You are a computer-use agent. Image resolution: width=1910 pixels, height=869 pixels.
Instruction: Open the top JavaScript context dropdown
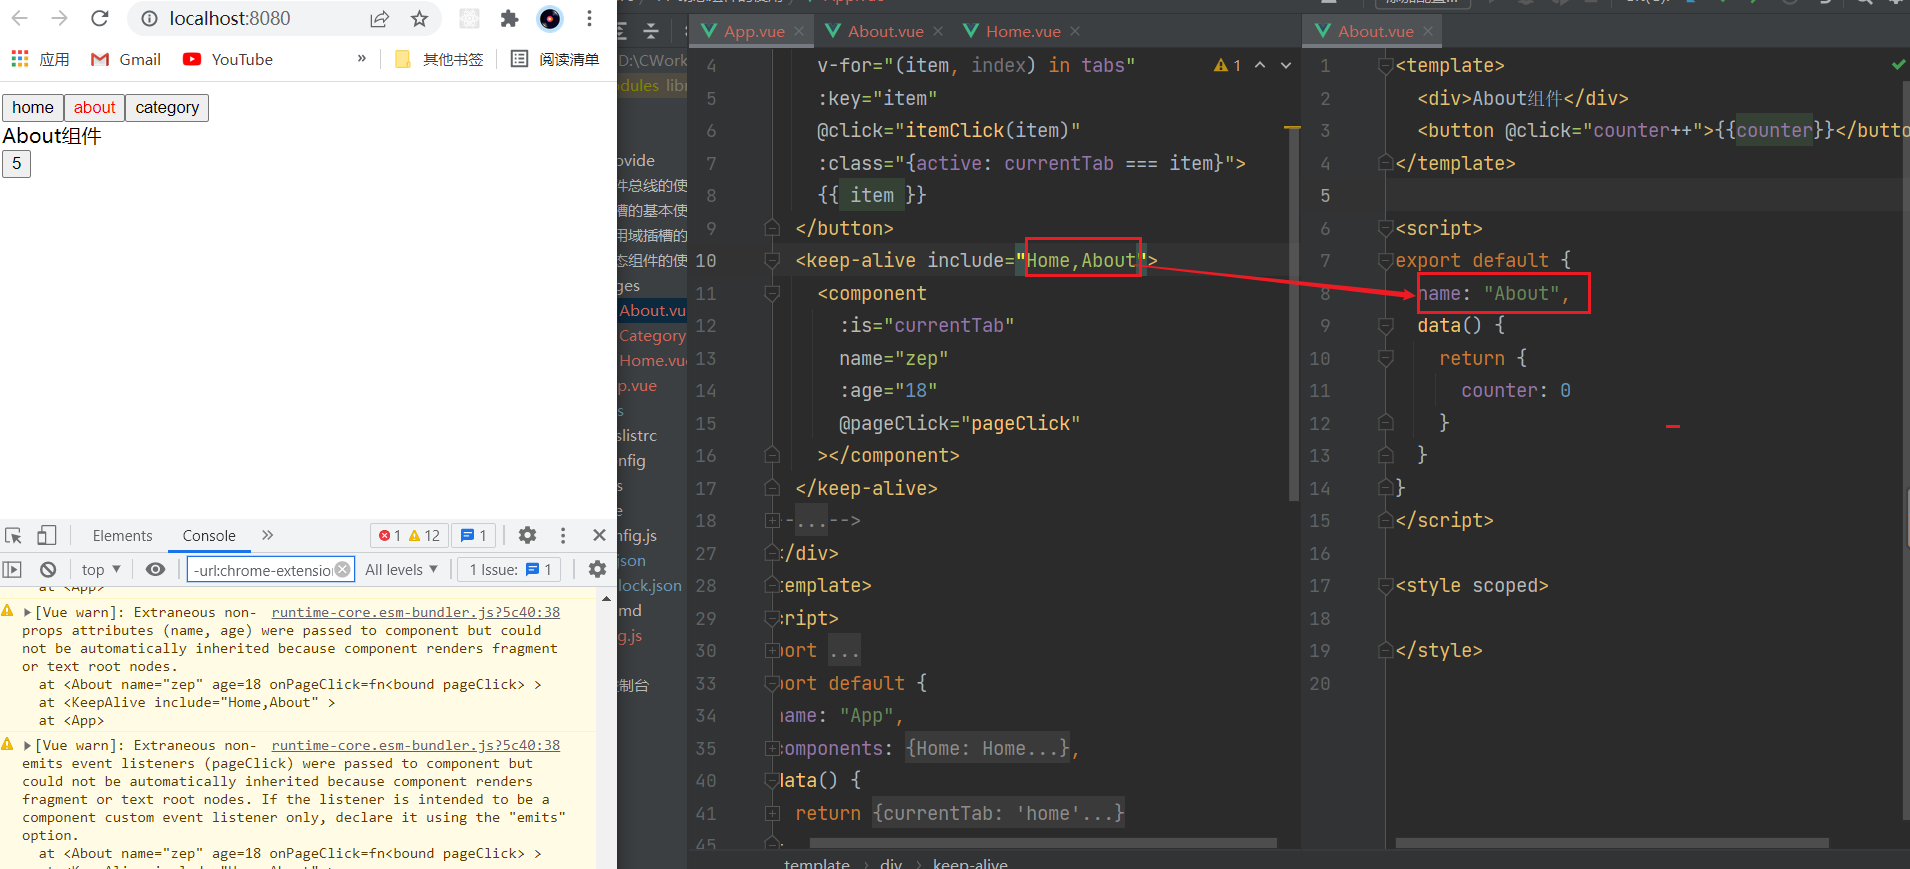pyautogui.click(x=101, y=569)
